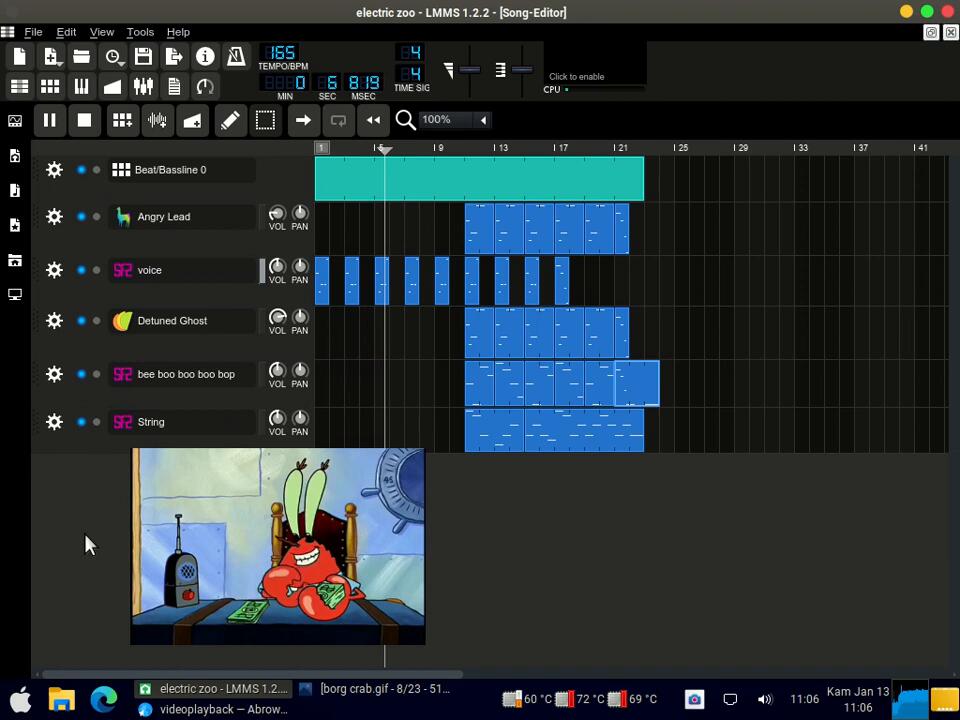Viewport: 960px width, 720px height.
Task: Toggle the metronome
Action: coord(236,57)
